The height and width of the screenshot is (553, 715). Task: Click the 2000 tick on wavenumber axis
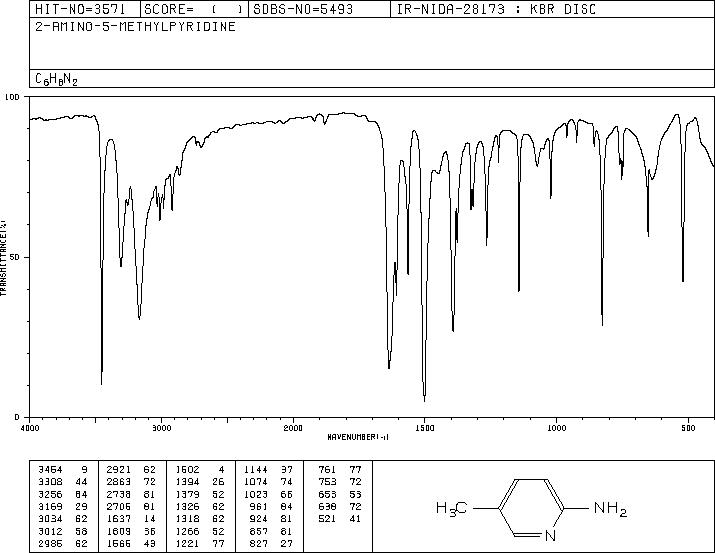tap(293, 428)
